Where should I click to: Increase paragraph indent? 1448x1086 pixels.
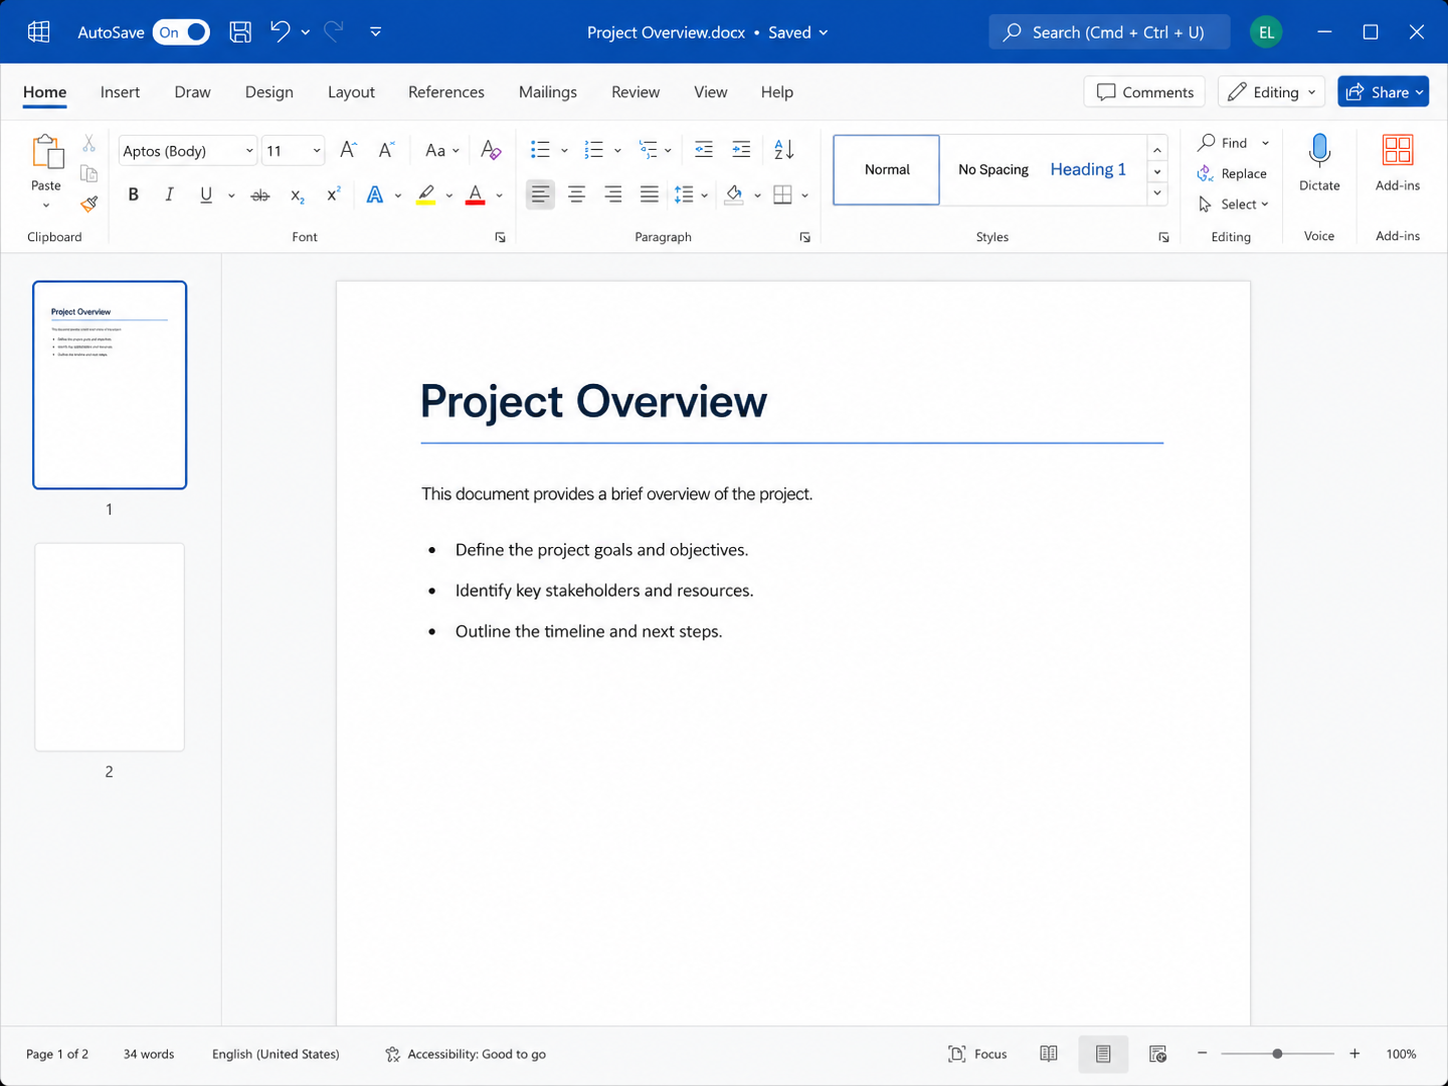[x=741, y=150]
